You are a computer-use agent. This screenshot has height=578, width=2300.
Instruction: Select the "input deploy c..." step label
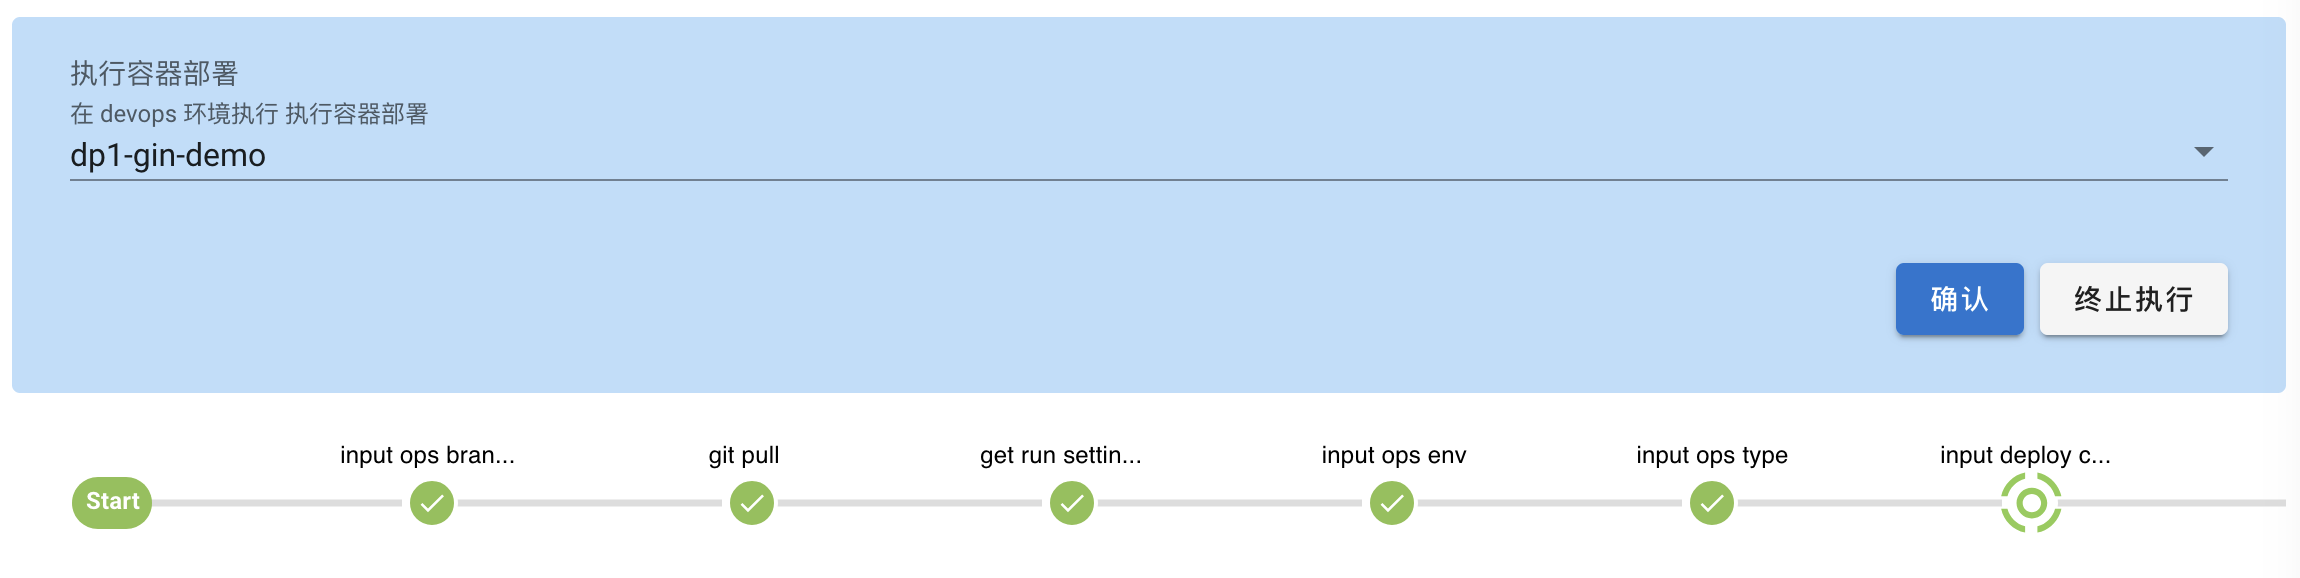point(2023,455)
